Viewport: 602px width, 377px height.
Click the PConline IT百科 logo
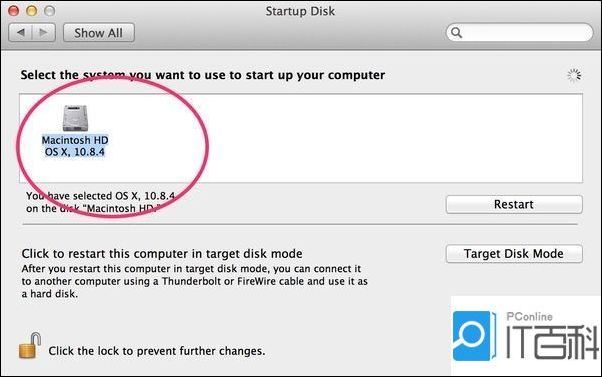tap(526, 336)
